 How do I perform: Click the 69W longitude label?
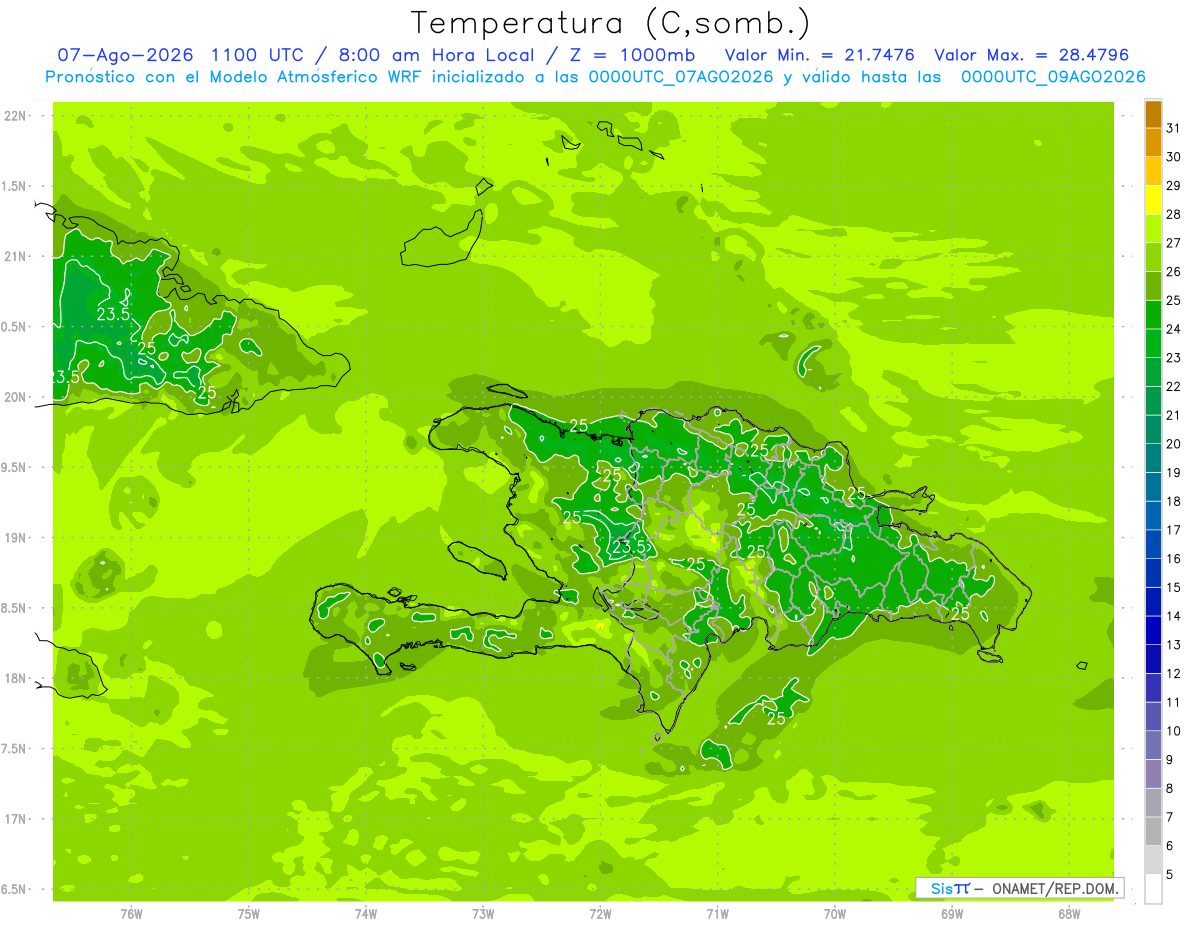click(x=952, y=914)
